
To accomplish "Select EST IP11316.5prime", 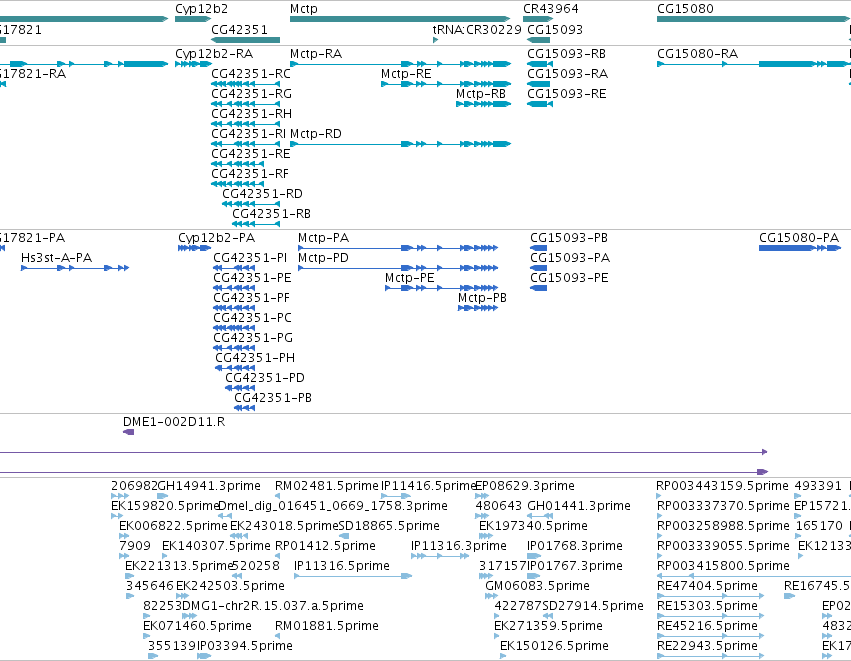I will (341, 566).
